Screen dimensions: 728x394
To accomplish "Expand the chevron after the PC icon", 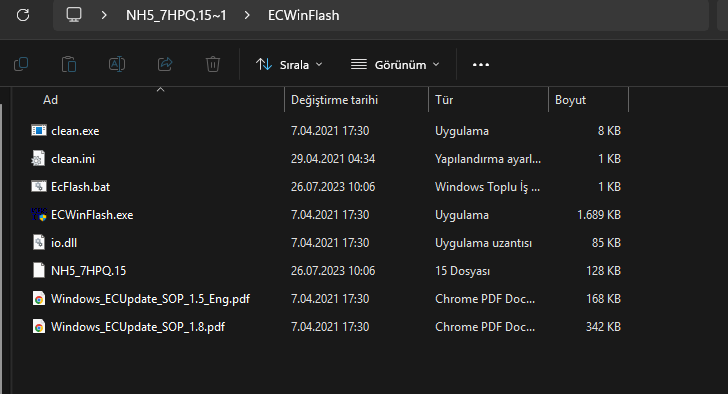I will point(104,15).
